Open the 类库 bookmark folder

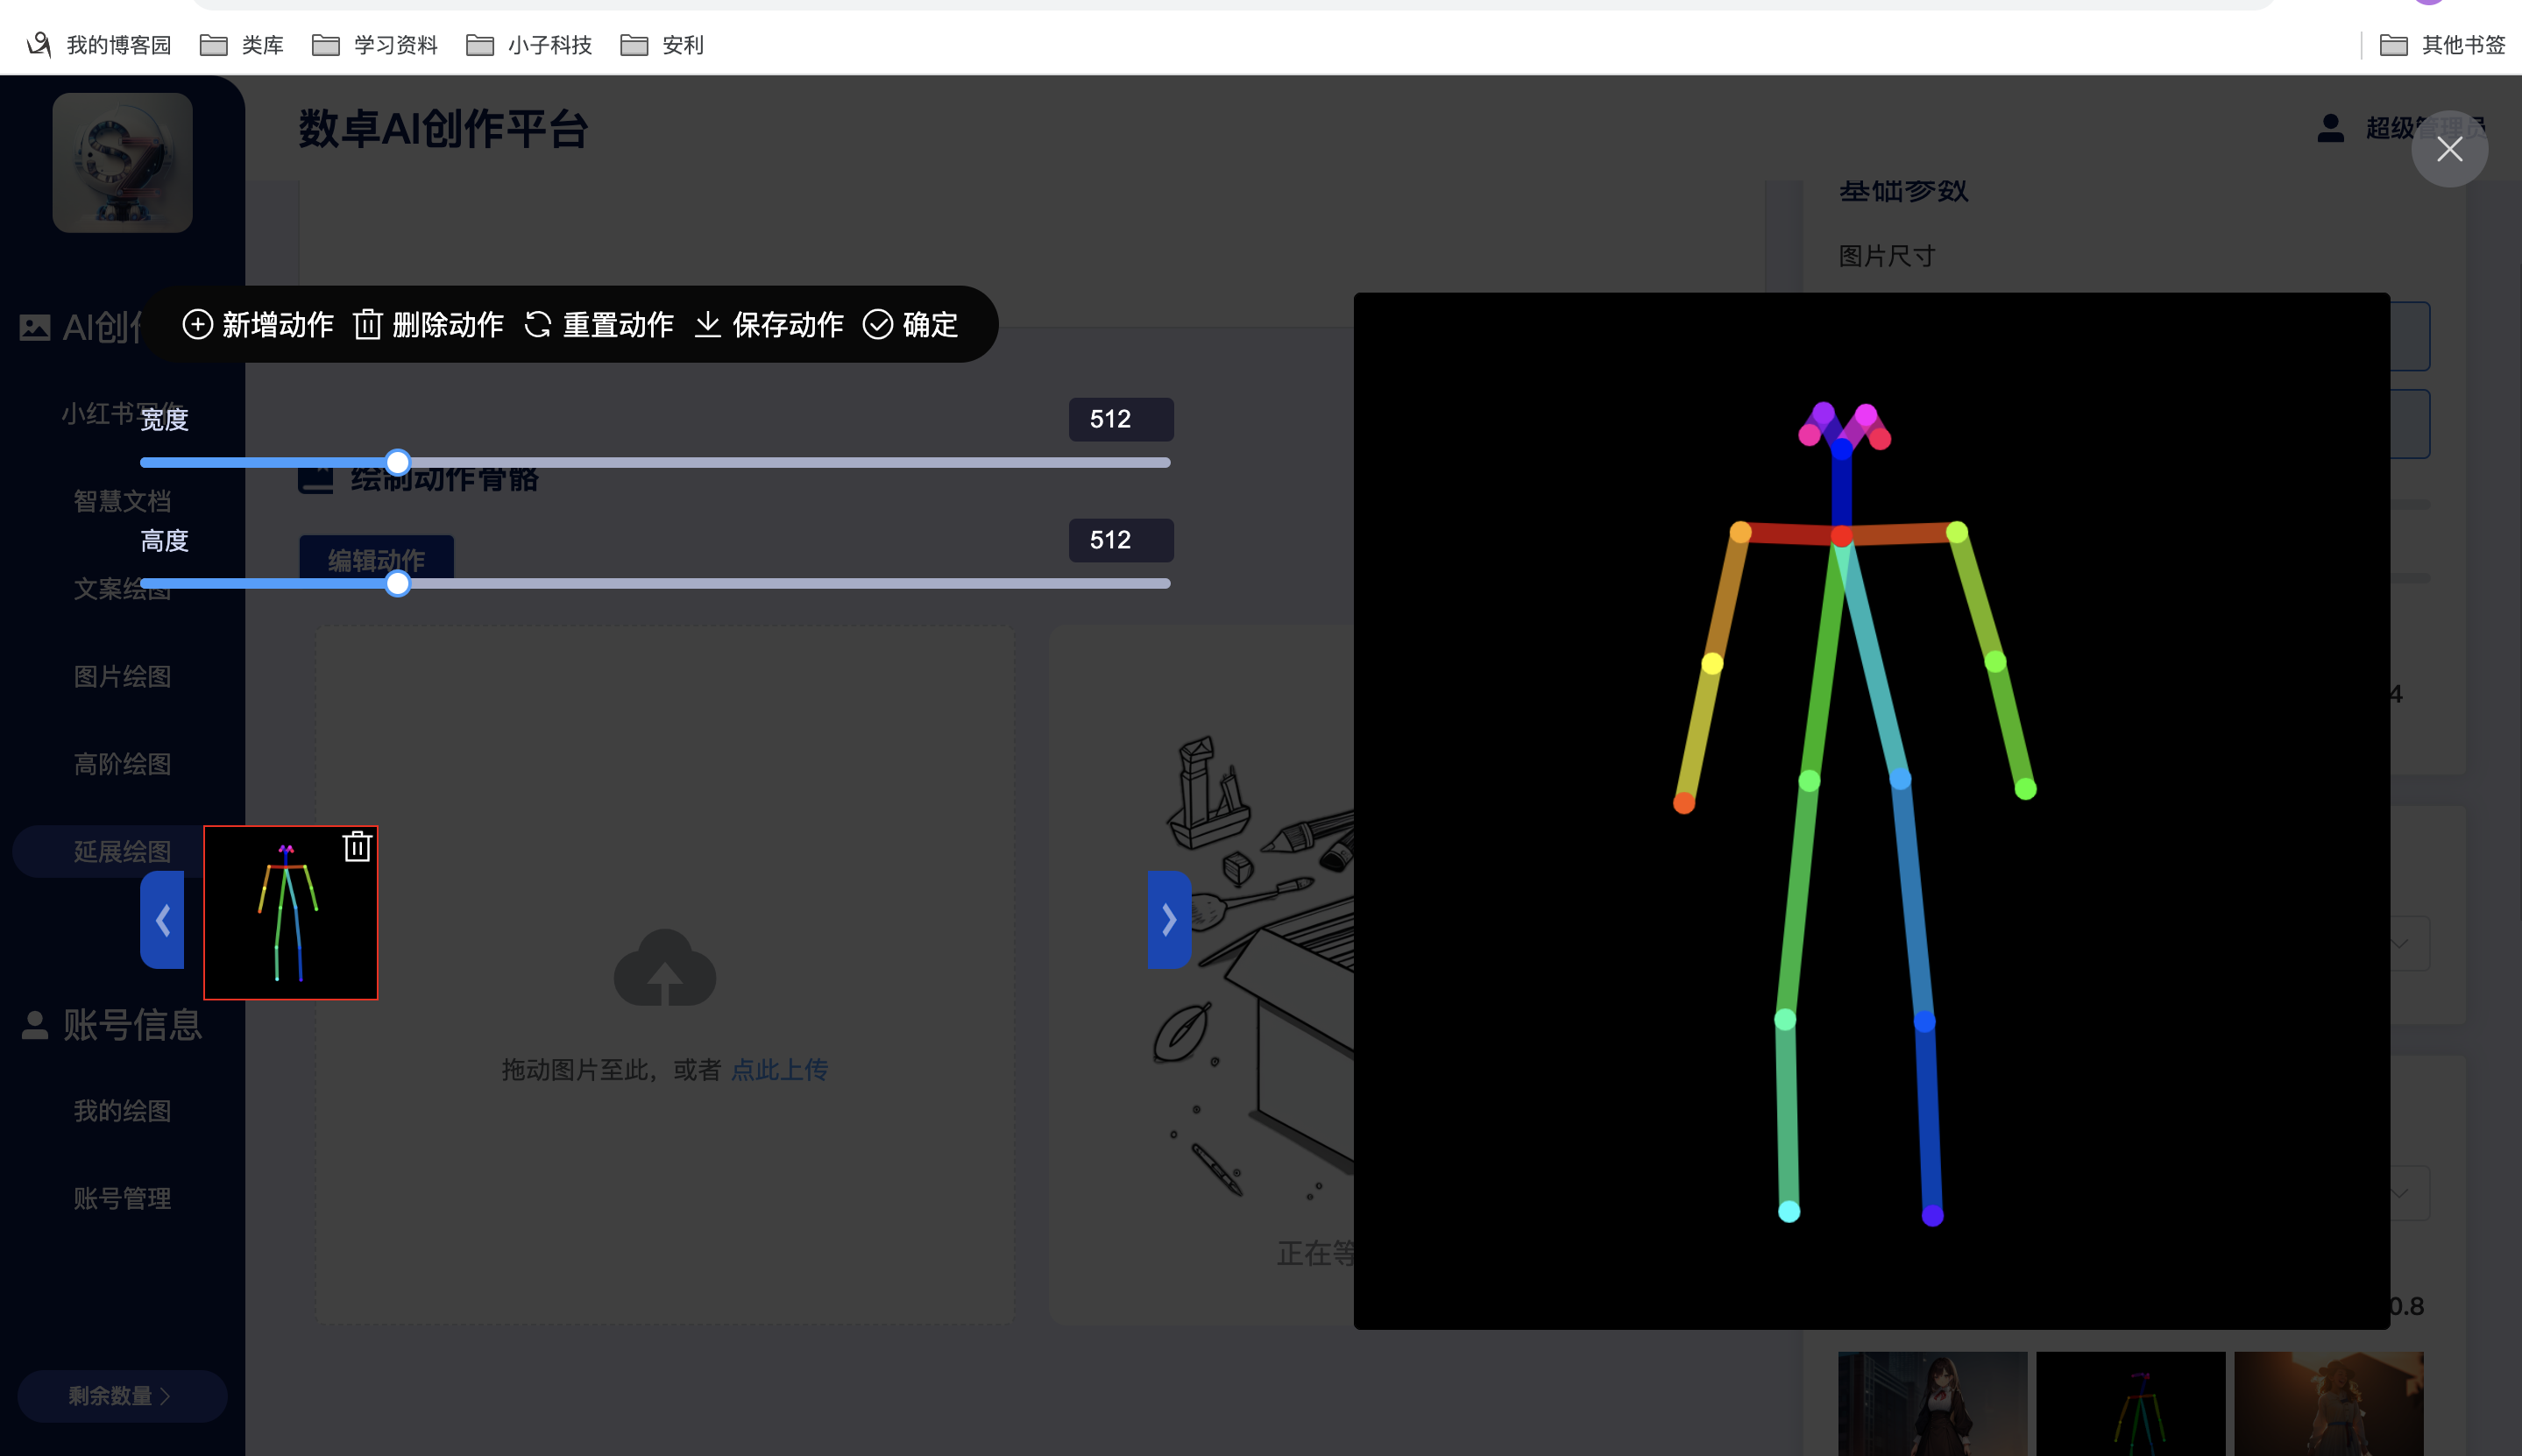click(x=242, y=45)
